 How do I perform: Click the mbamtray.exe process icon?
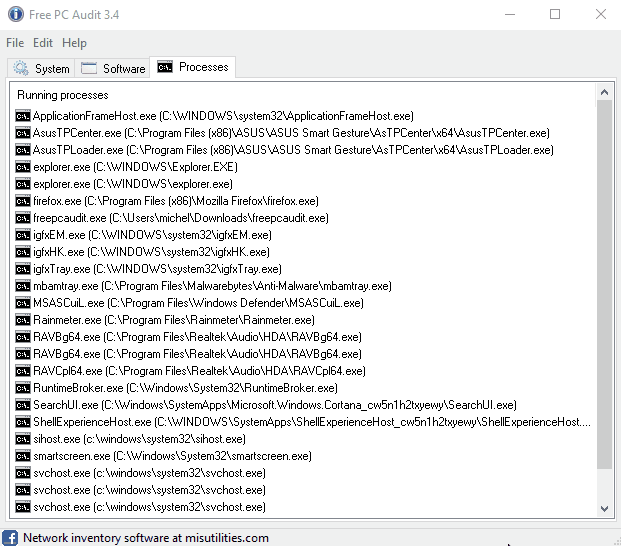pyautogui.click(x=23, y=286)
